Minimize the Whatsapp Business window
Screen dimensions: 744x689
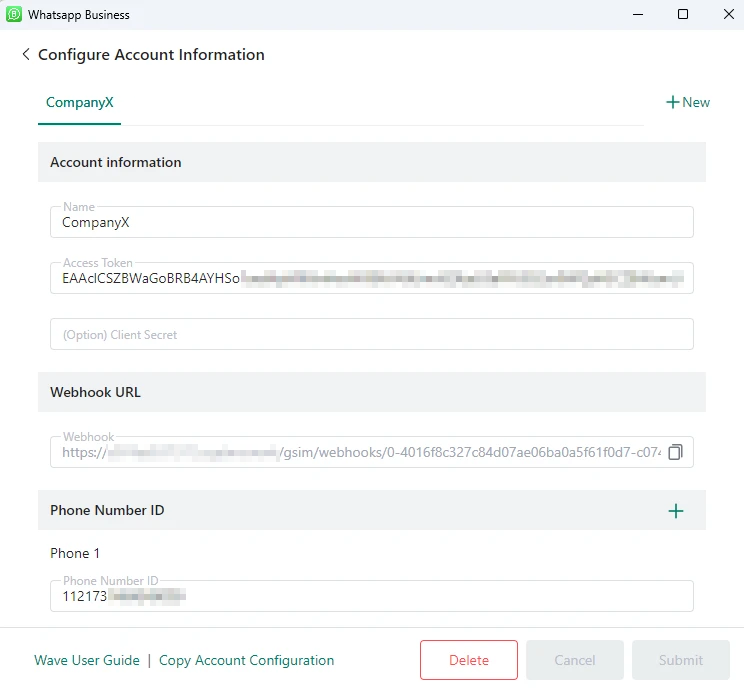point(638,14)
